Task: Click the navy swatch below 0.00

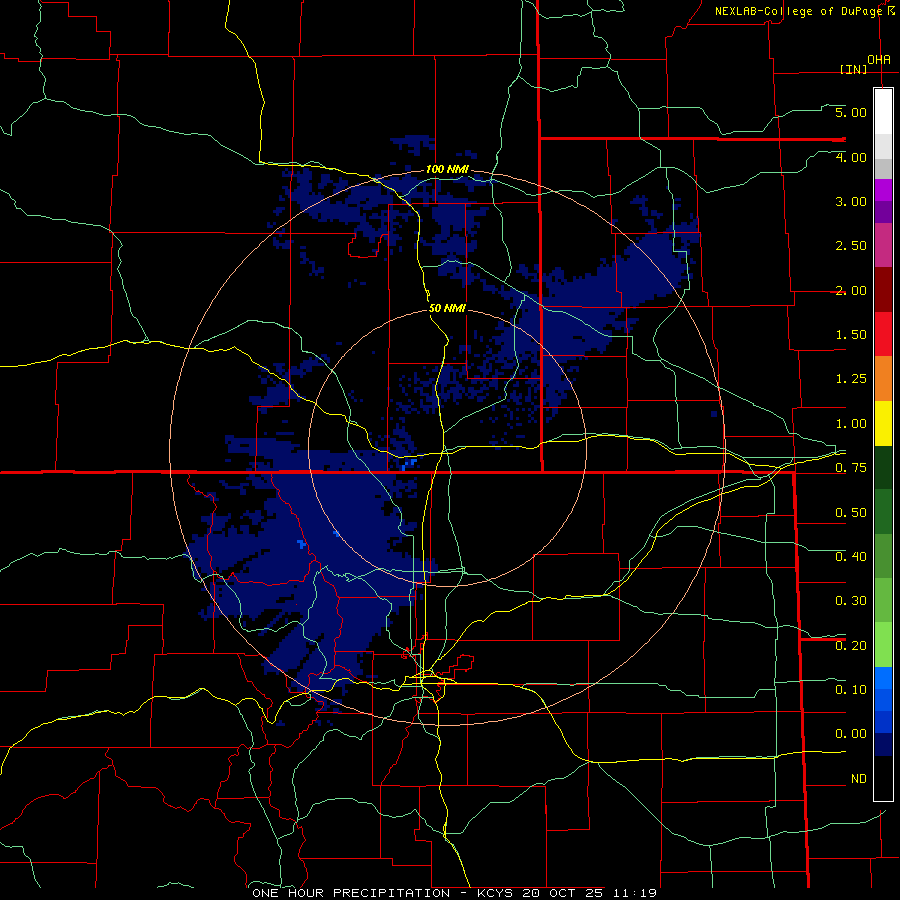Action: click(x=883, y=745)
